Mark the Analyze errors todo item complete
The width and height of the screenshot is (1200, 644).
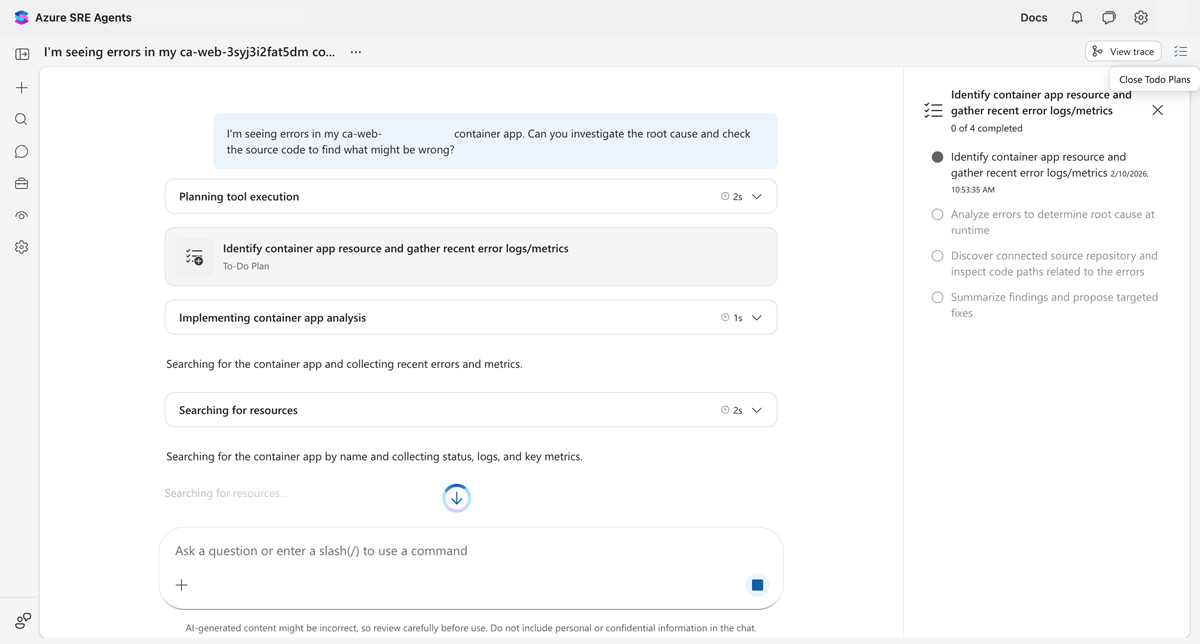937,214
